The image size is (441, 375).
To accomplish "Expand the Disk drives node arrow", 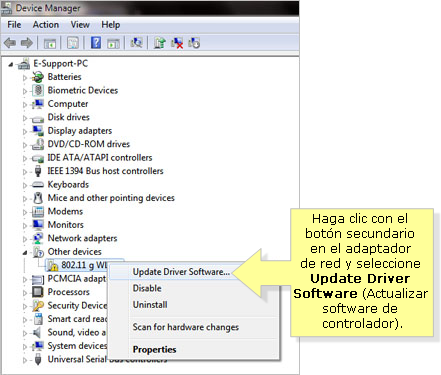I will tap(25, 118).
